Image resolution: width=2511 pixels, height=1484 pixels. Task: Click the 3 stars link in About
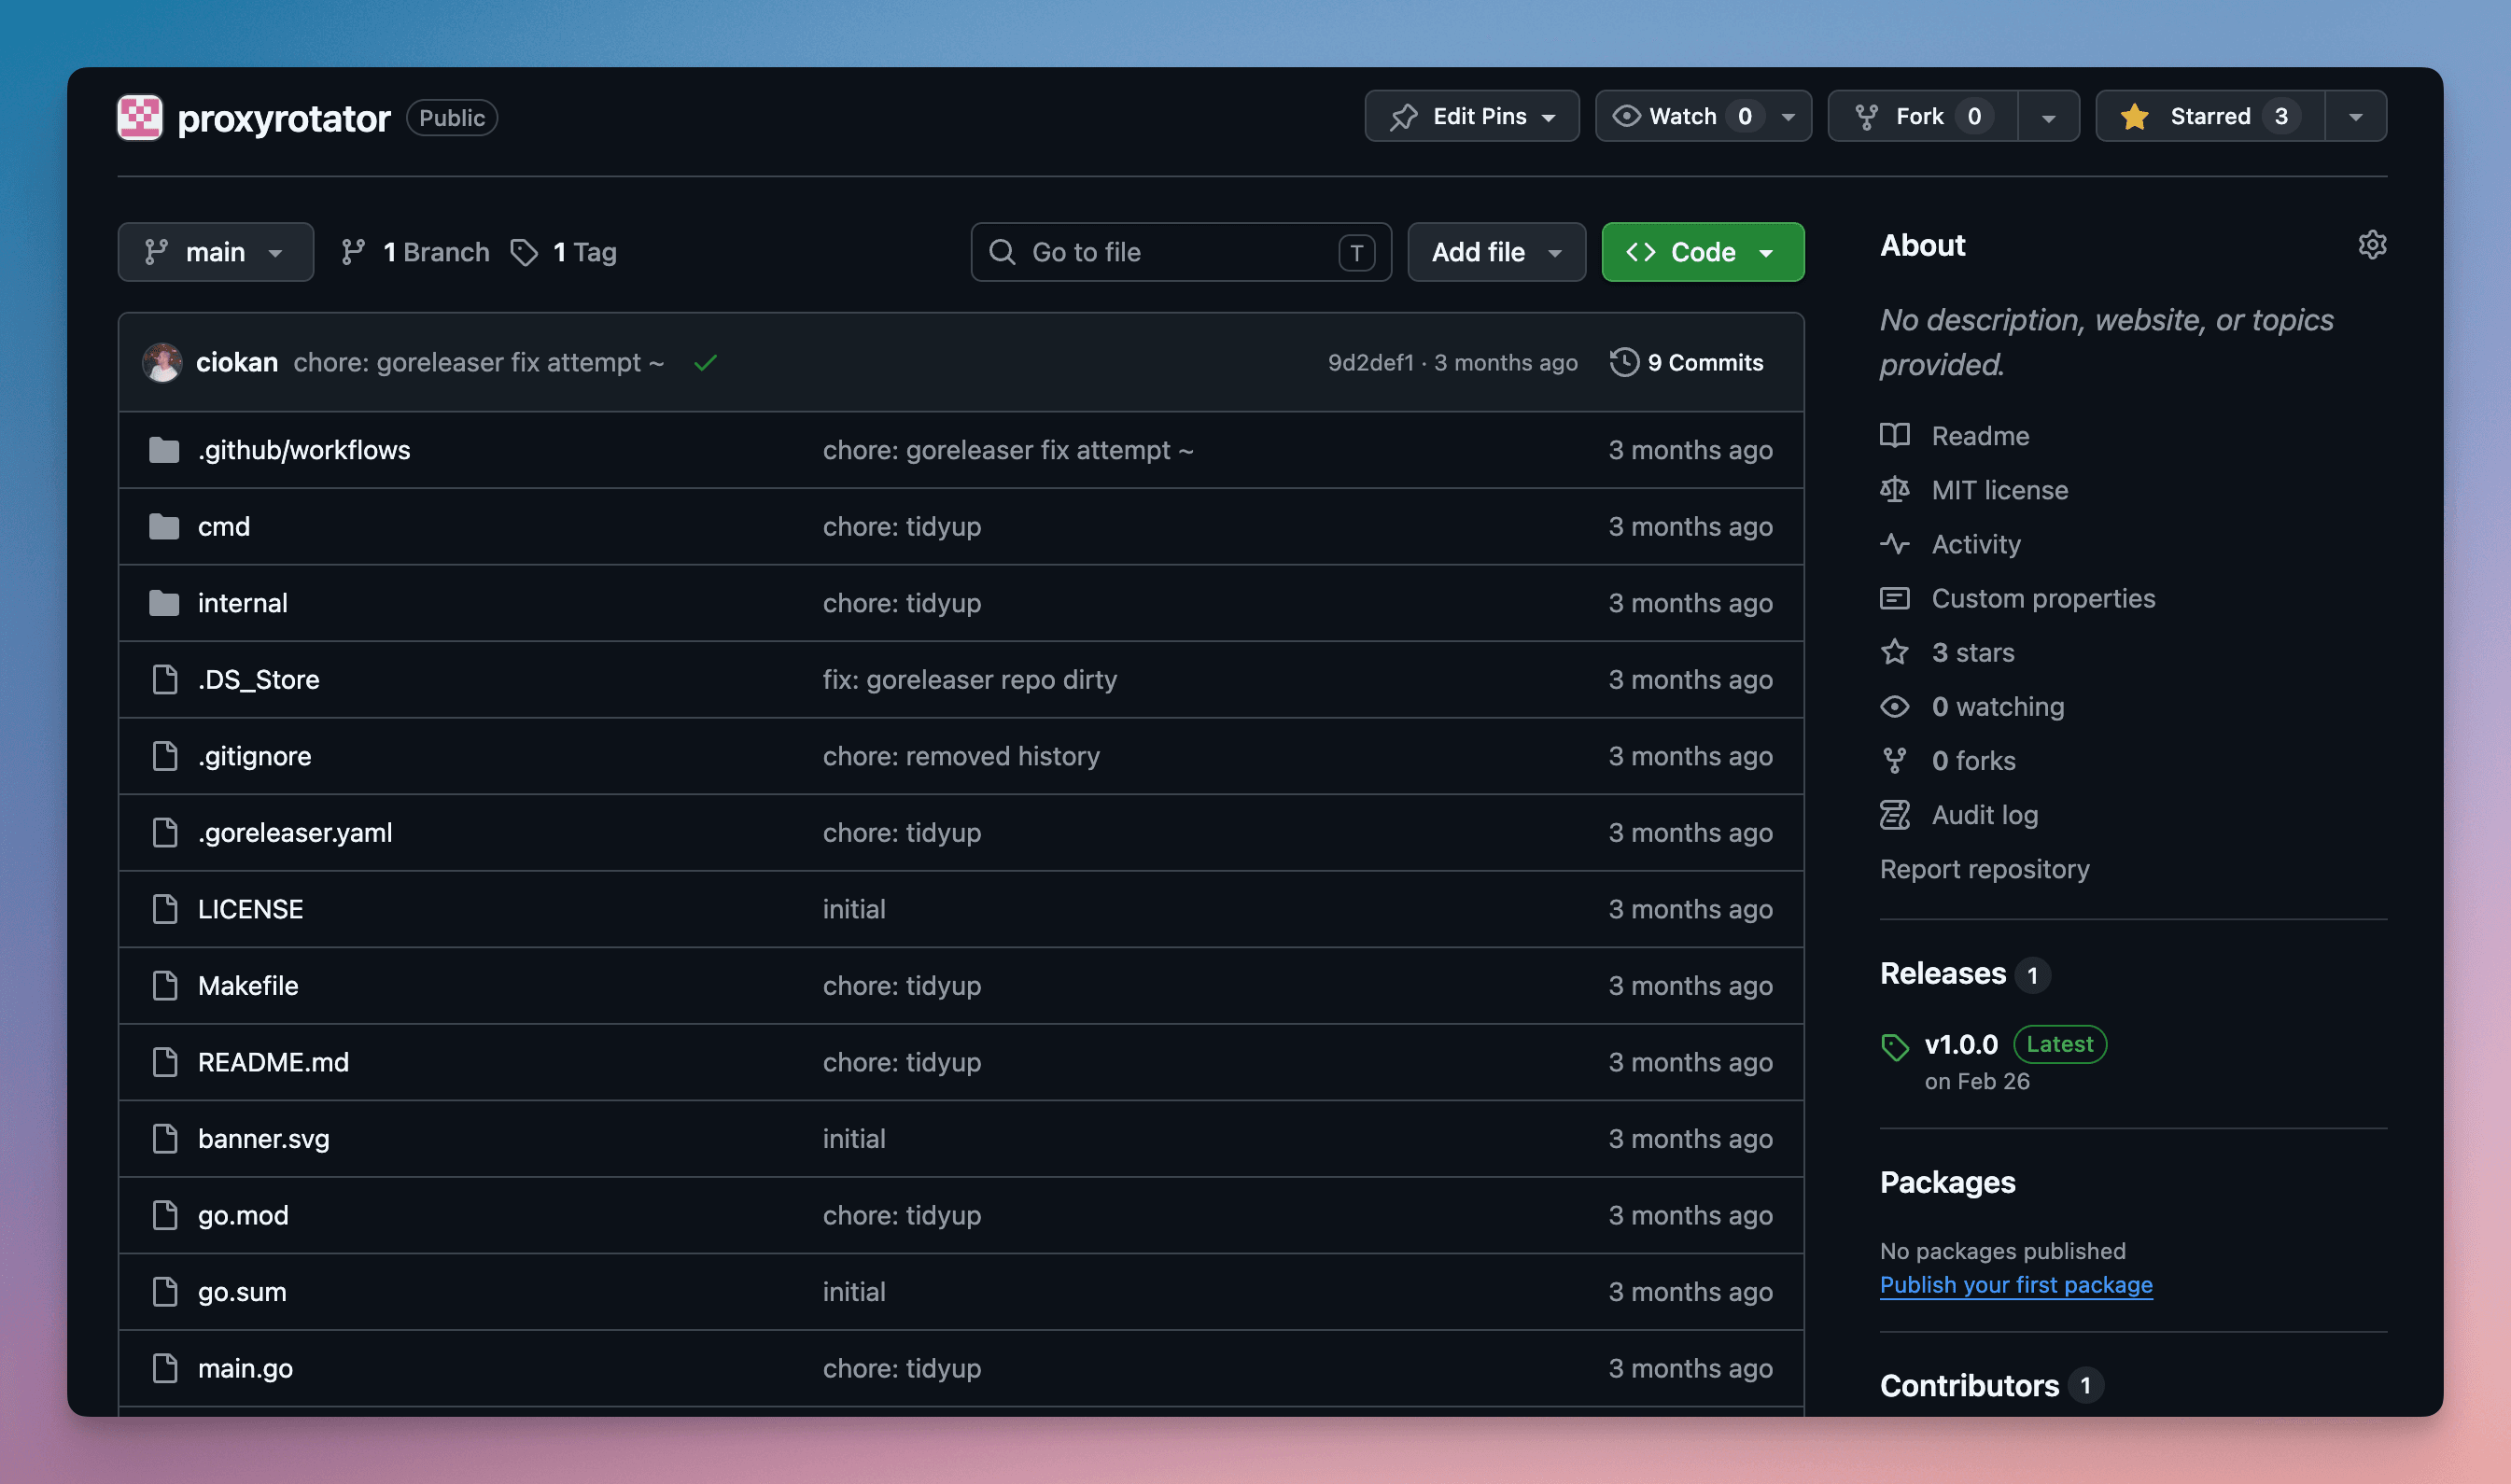click(1973, 652)
